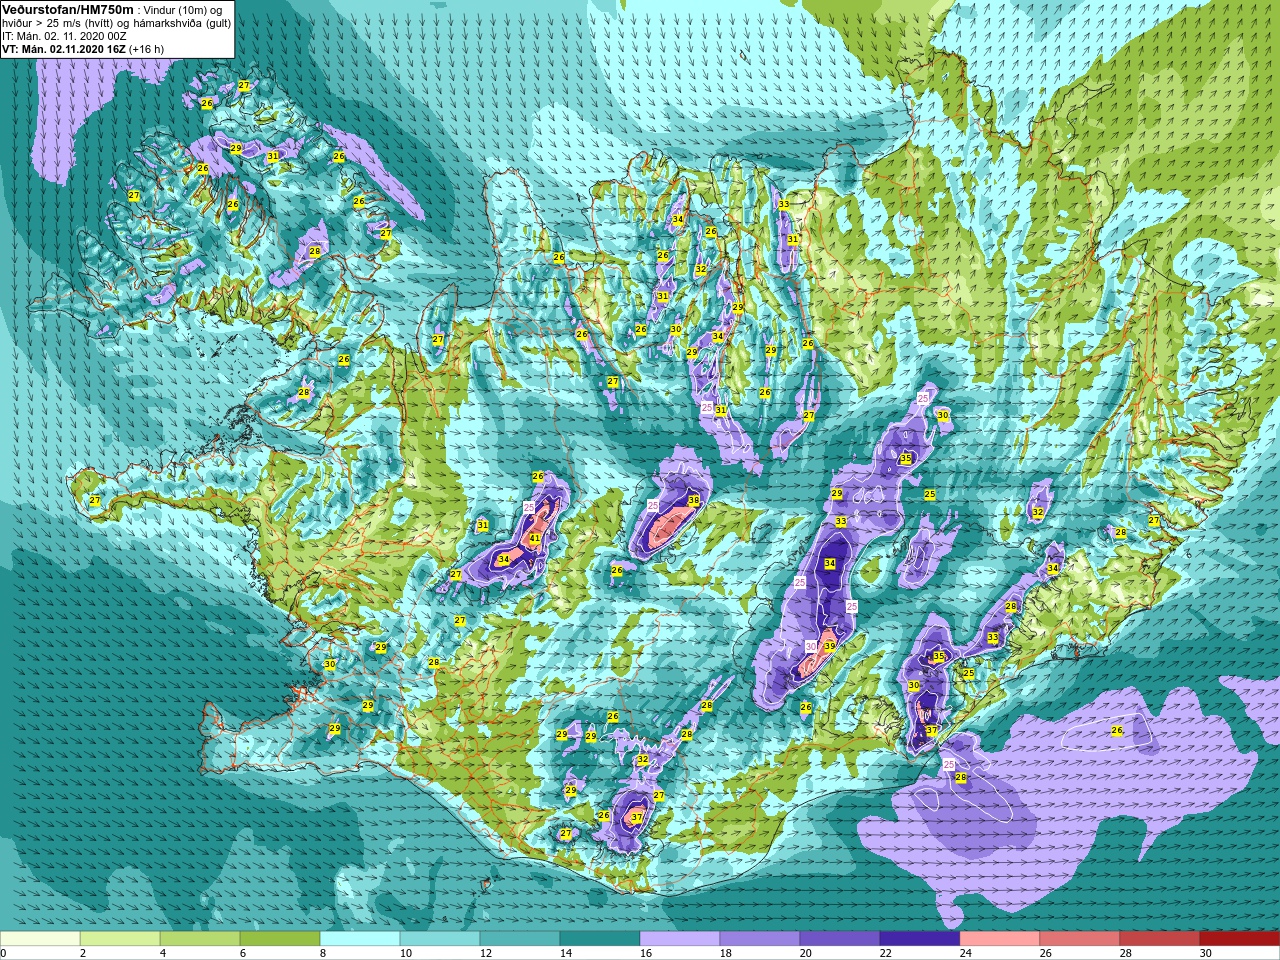
Task: Click the 'VT: Mán. 02.11.2020 16Z' valid time
Action: [x=64, y=48]
